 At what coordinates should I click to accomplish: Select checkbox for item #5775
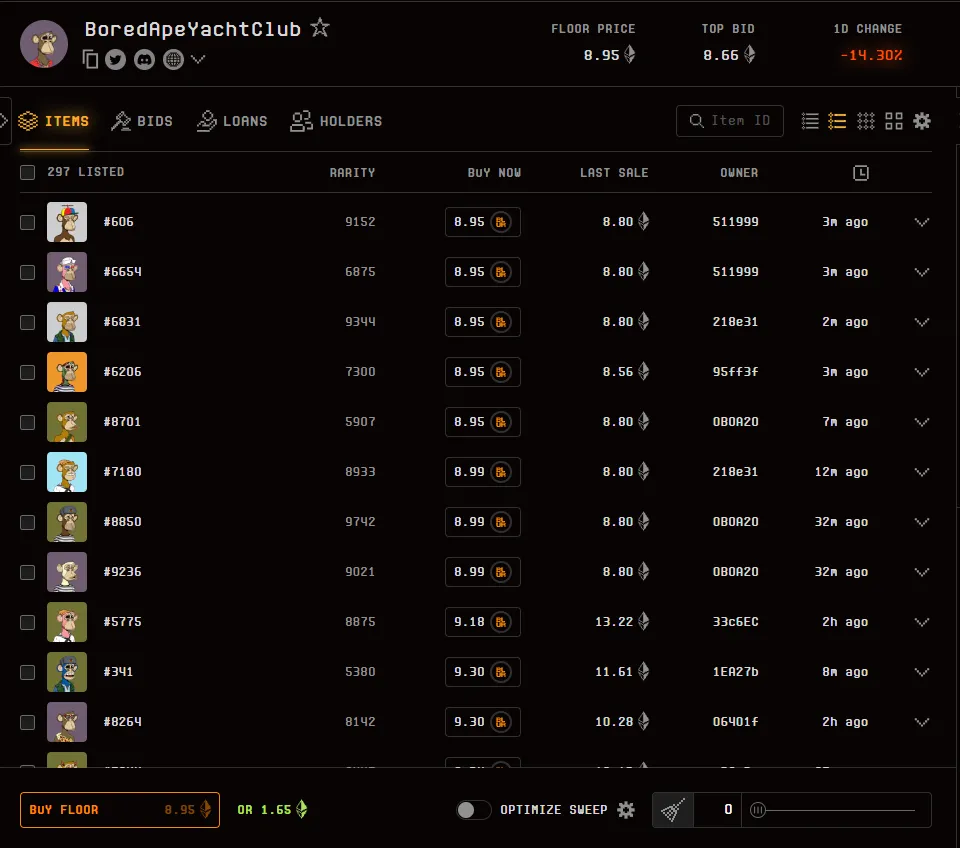coord(28,623)
